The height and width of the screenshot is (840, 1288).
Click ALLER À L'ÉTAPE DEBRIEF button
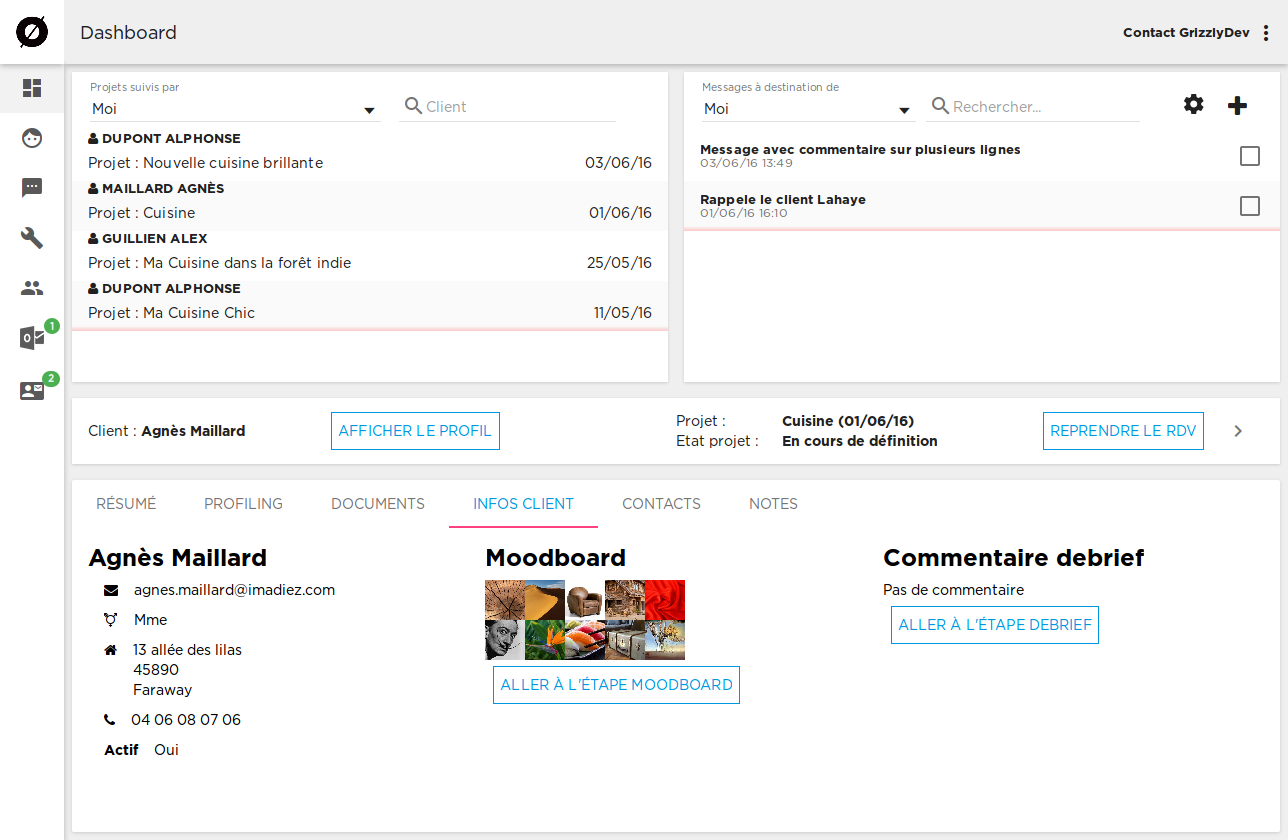995,625
